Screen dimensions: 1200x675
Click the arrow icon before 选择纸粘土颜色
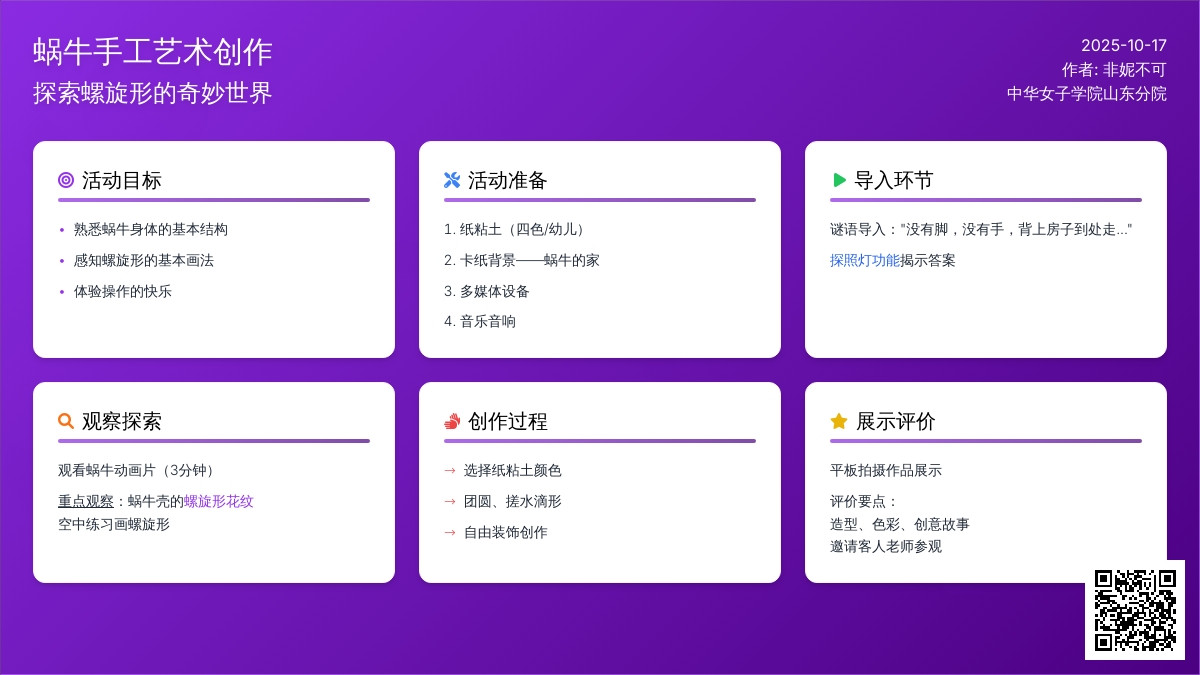click(450, 470)
